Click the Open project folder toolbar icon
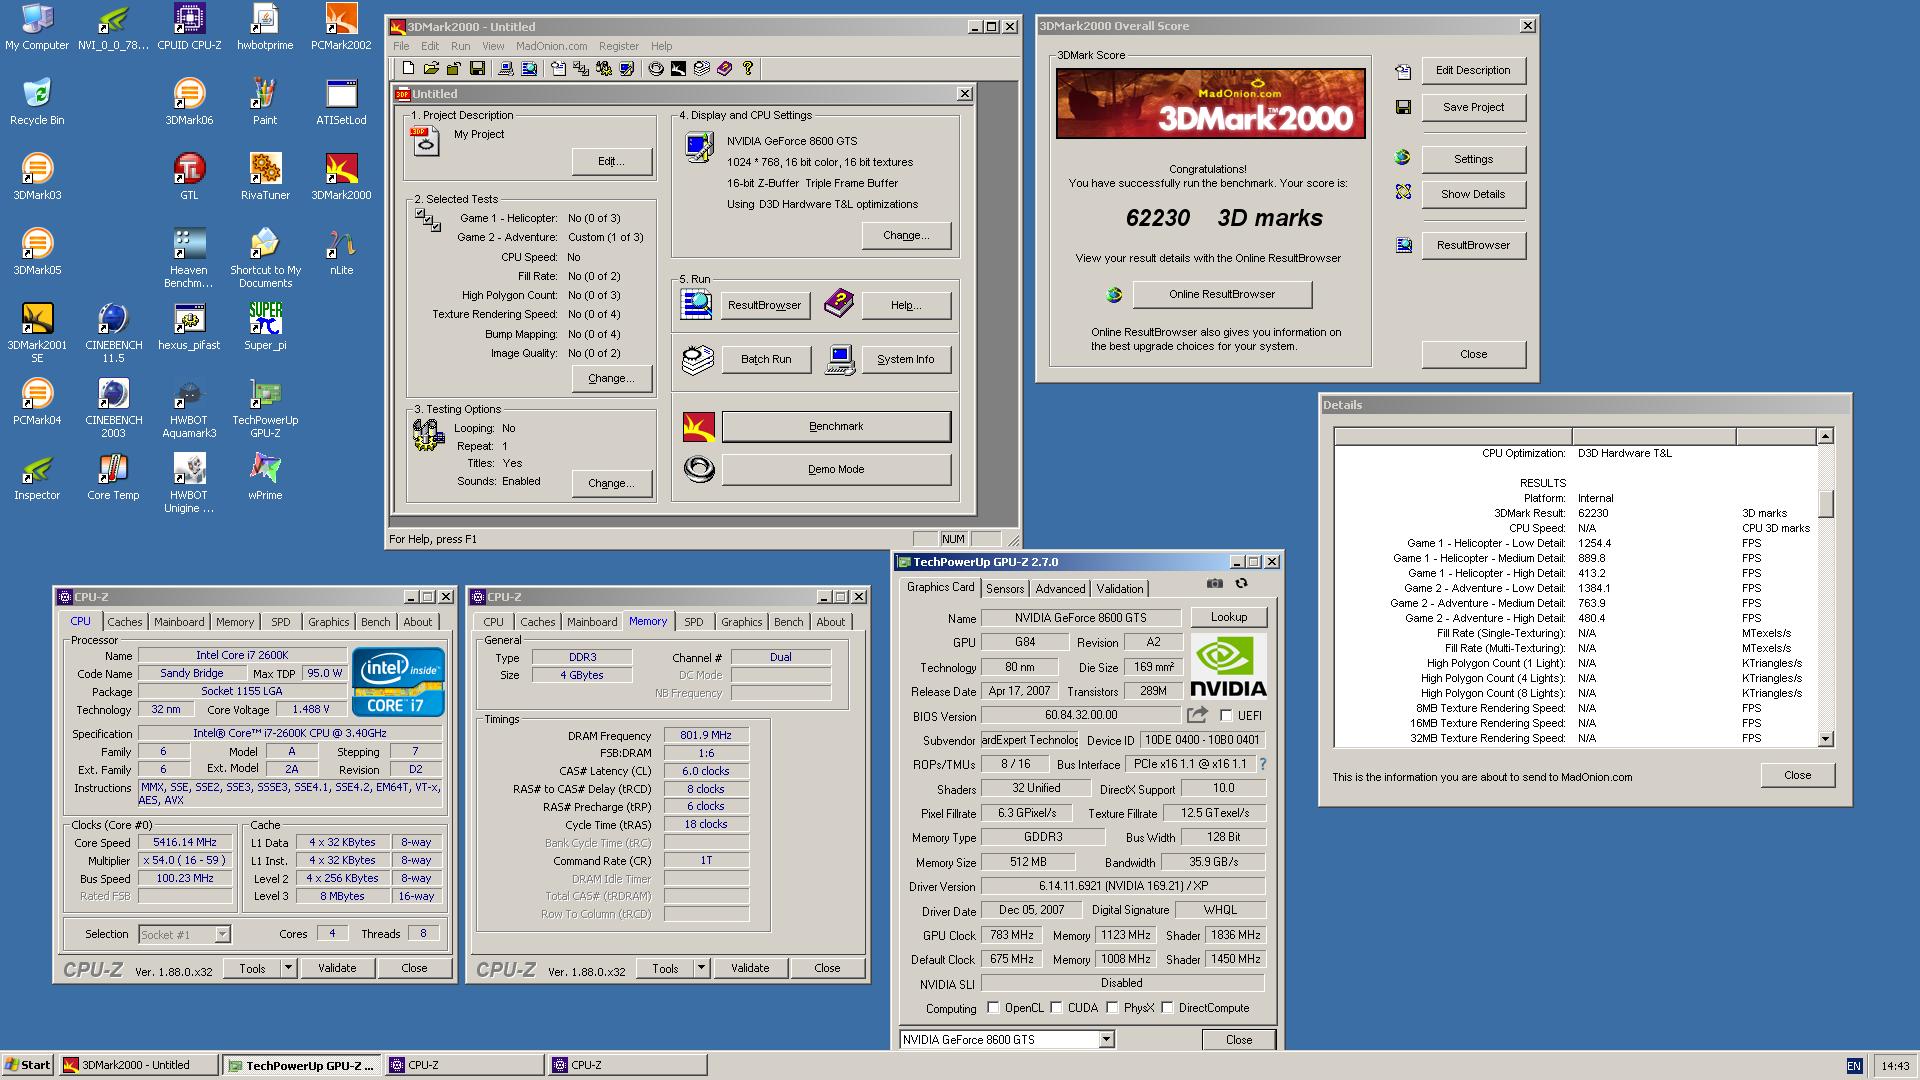Image resolution: width=1920 pixels, height=1080 pixels. [431, 68]
